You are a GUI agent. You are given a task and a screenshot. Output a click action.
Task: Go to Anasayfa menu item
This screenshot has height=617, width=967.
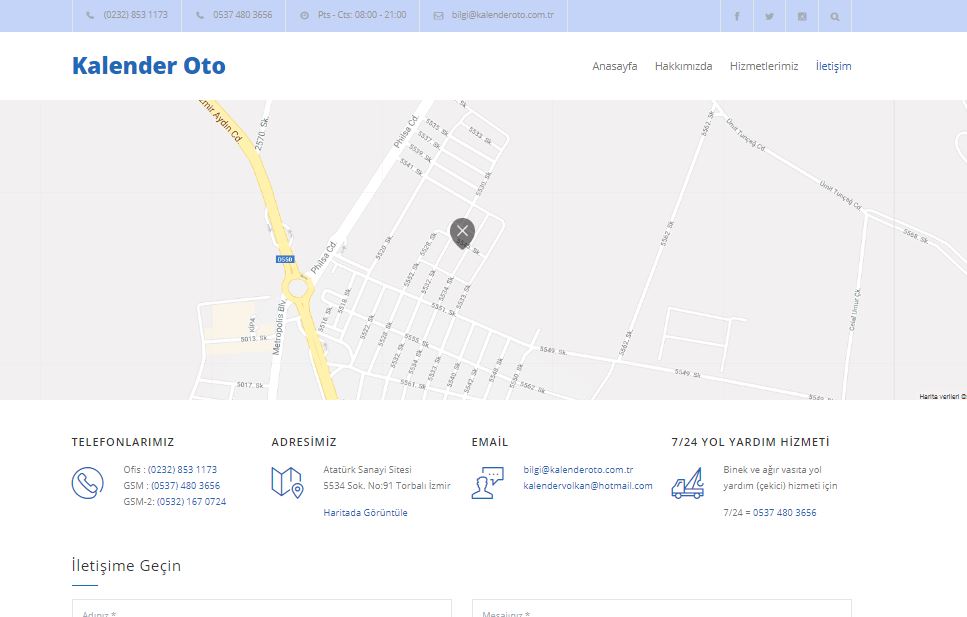pos(614,66)
